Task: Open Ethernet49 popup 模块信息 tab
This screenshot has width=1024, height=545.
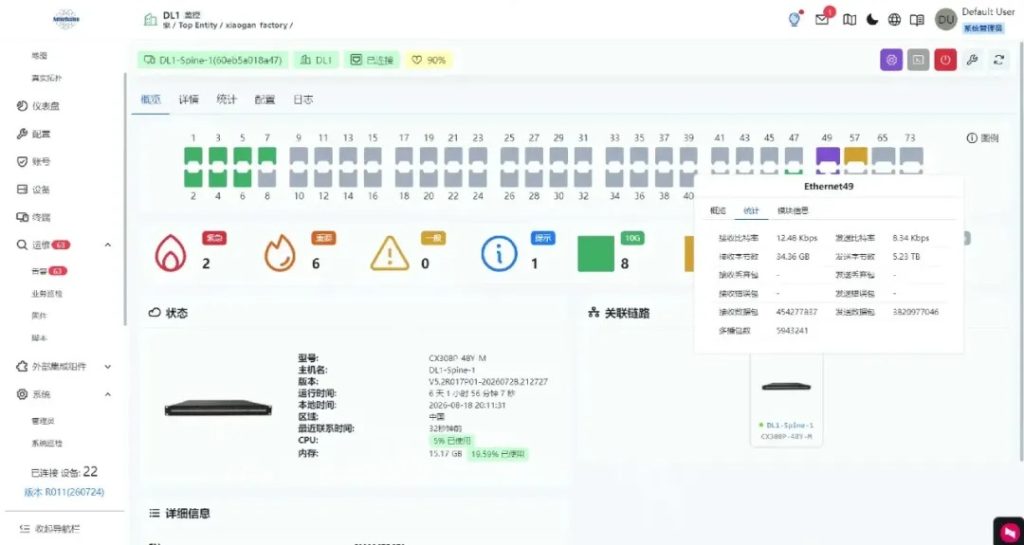Action: click(793, 211)
